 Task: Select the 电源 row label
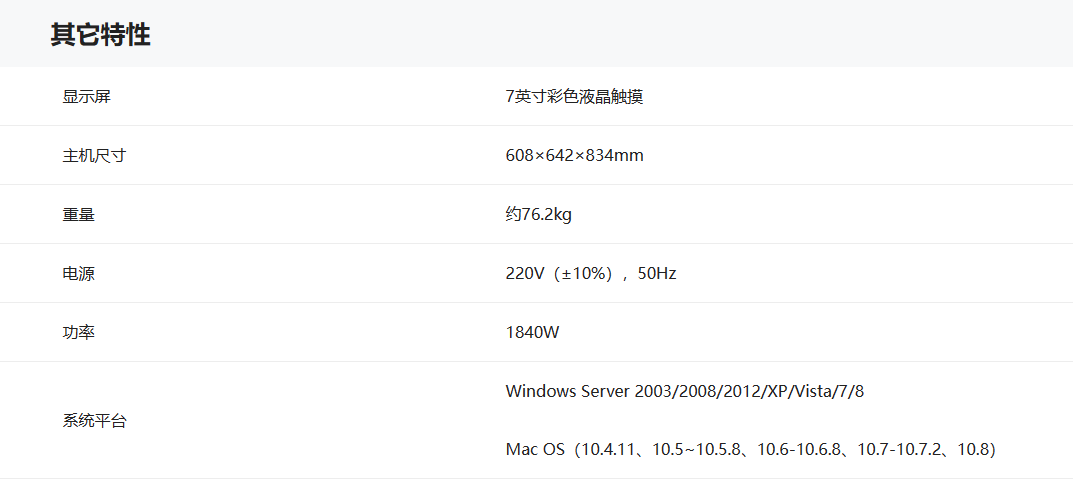78,274
